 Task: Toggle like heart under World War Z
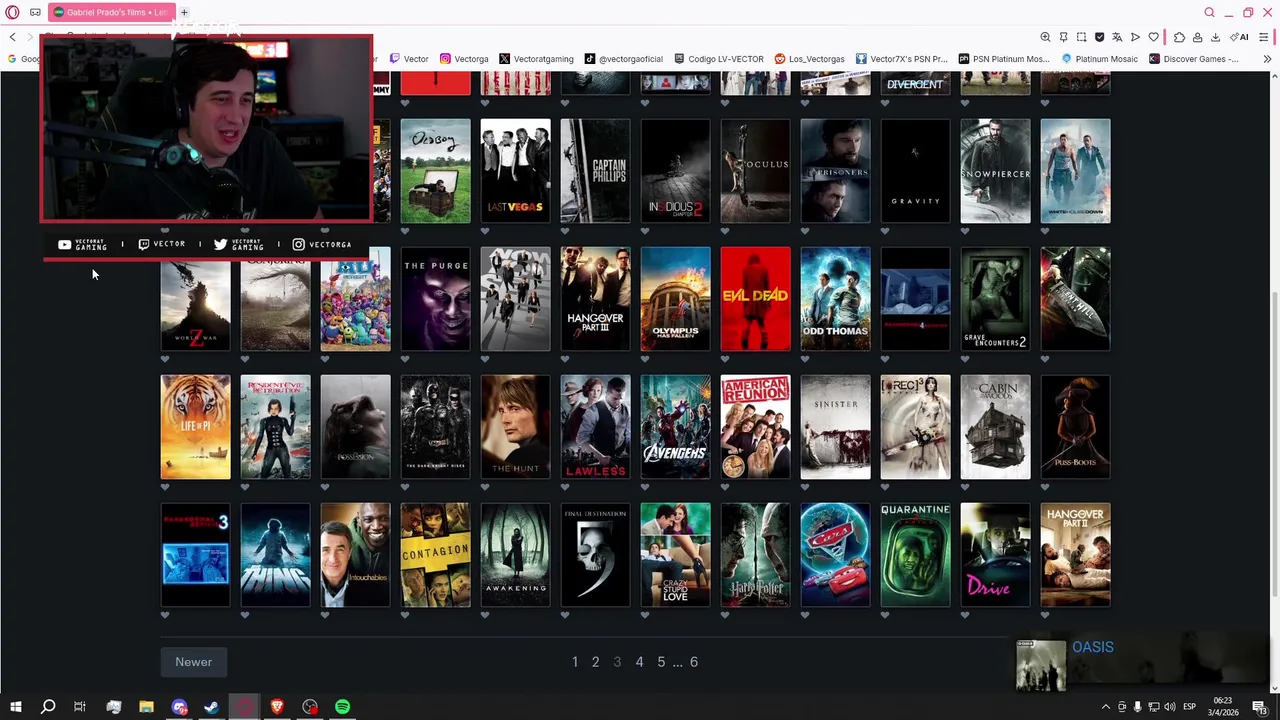[165, 359]
